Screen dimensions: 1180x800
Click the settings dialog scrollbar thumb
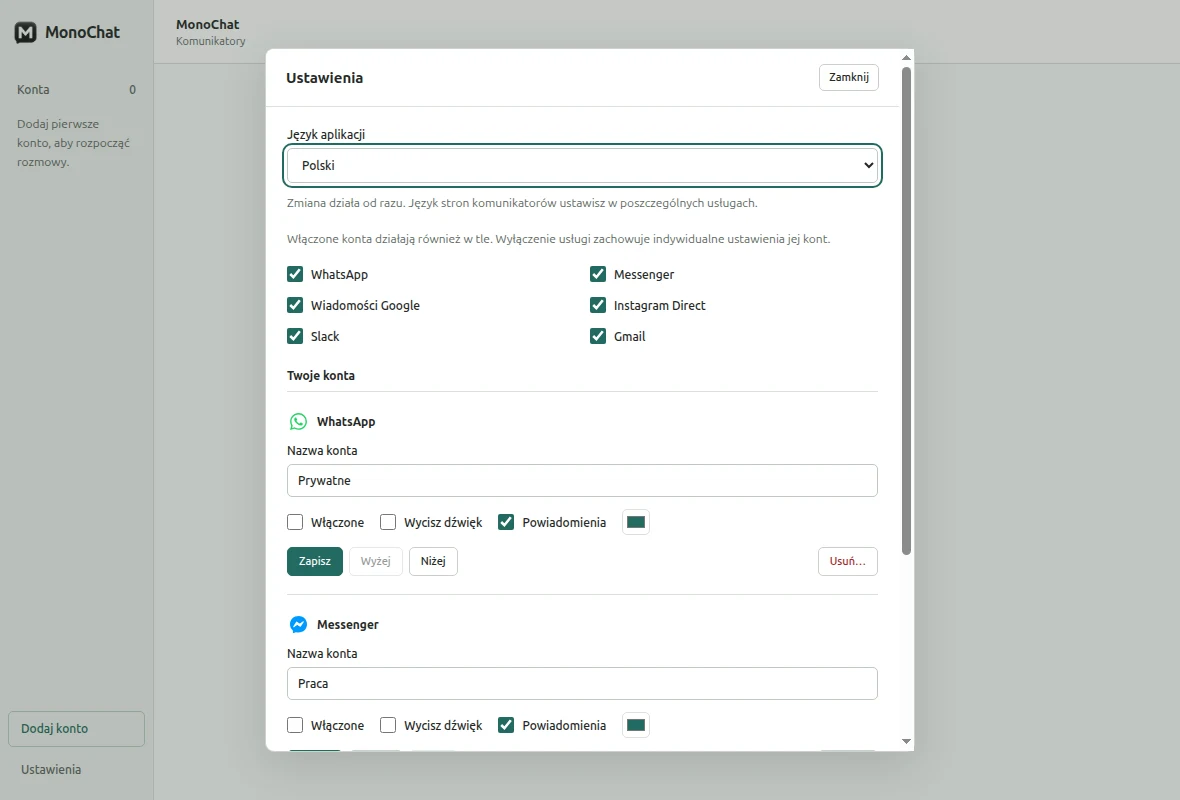click(x=906, y=311)
